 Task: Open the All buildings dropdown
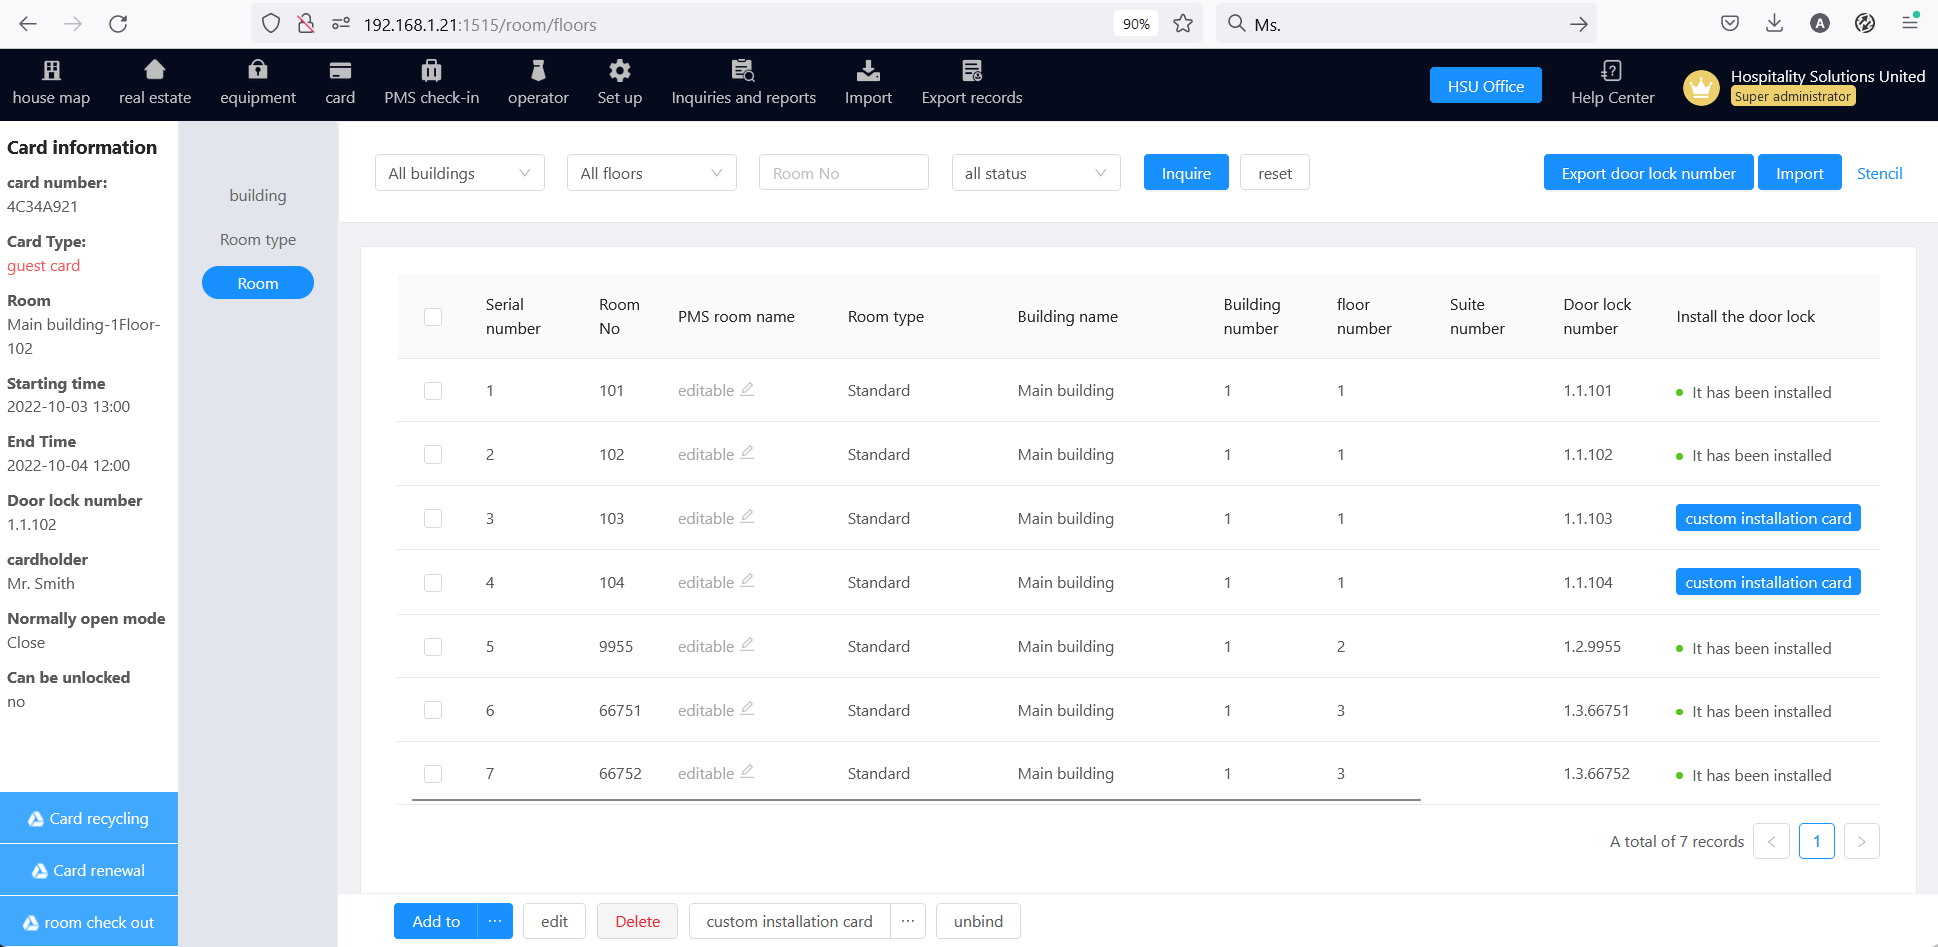(459, 172)
